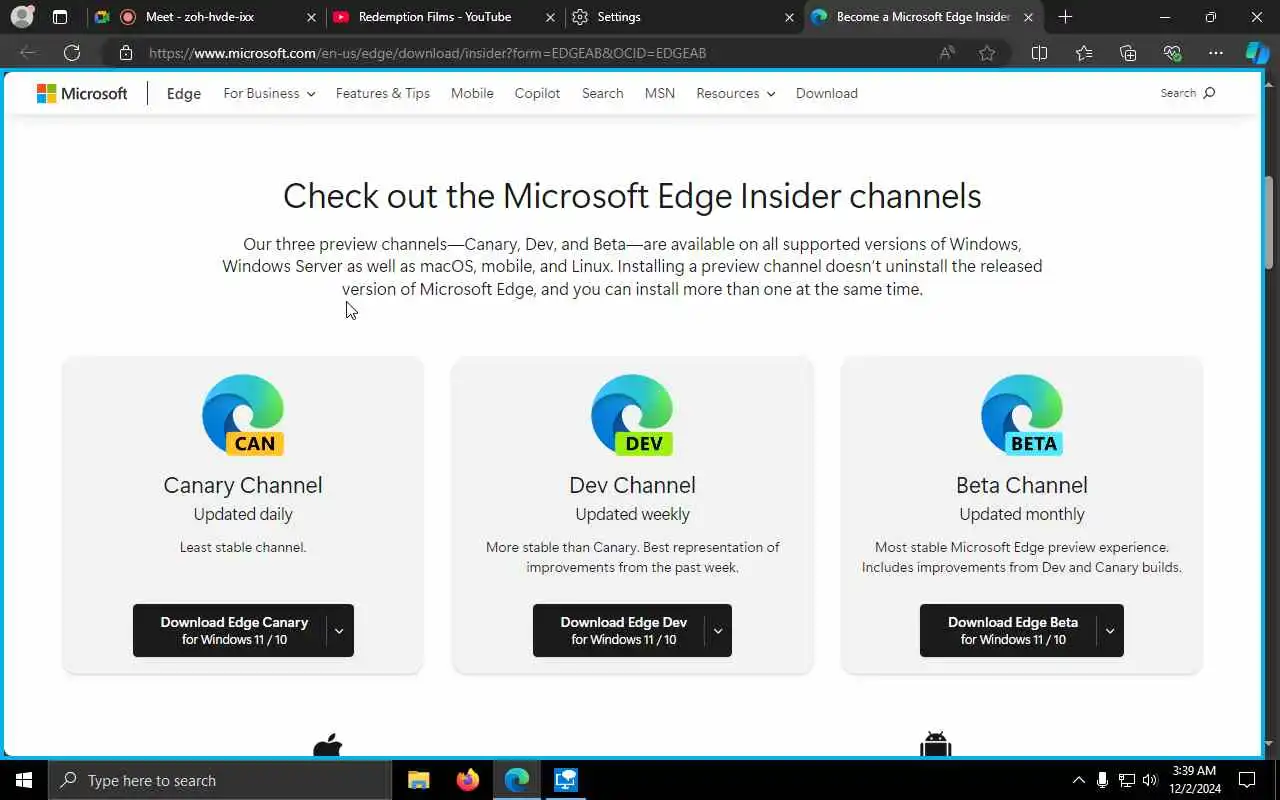This screenshot has width=1280, height=800.
Task: Open the browser profile avatar
Action: pos(22,17)
